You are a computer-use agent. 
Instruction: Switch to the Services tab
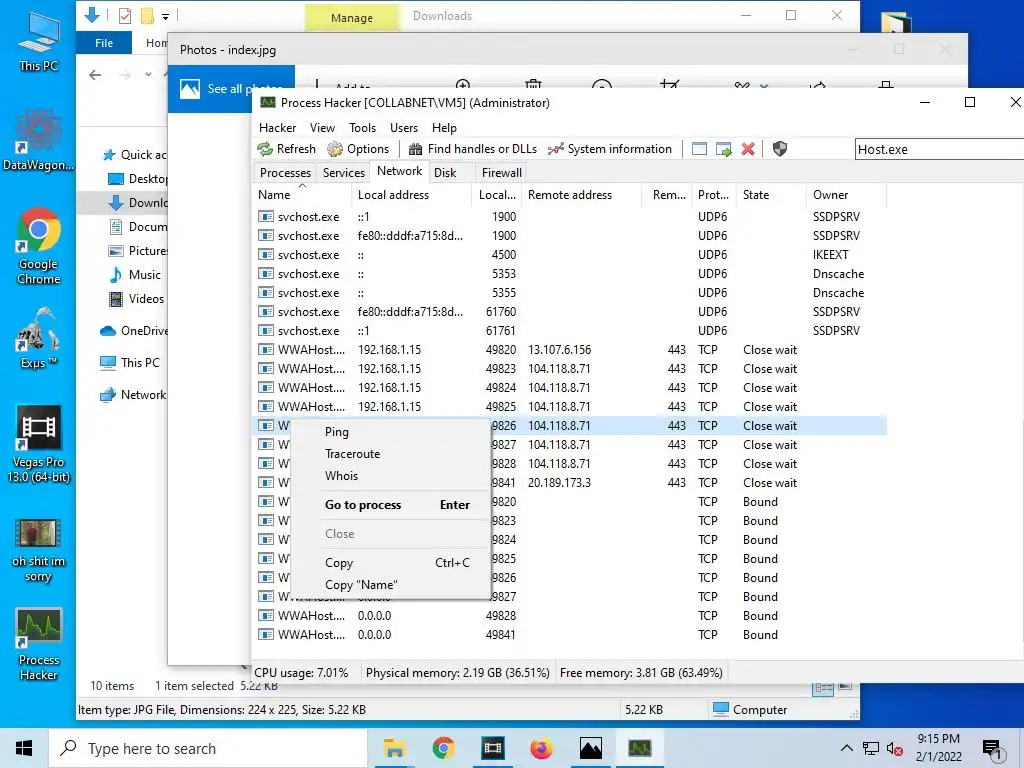click(344, 172)
